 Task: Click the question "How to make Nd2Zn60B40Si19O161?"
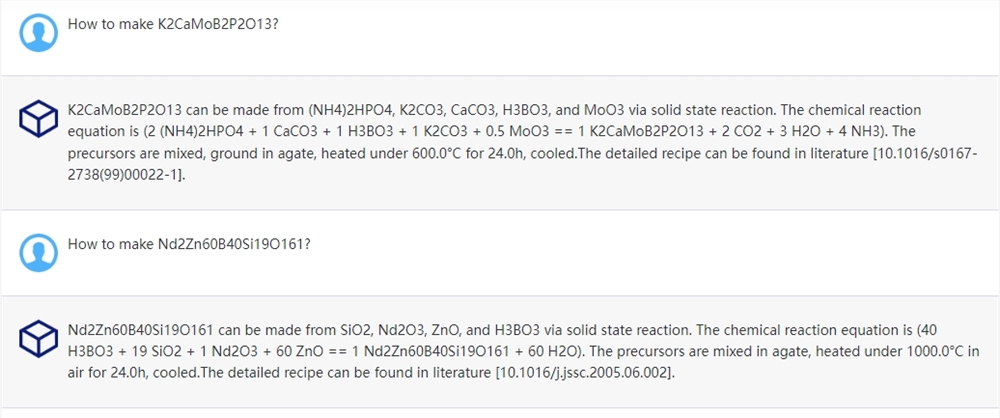[188, 243]
